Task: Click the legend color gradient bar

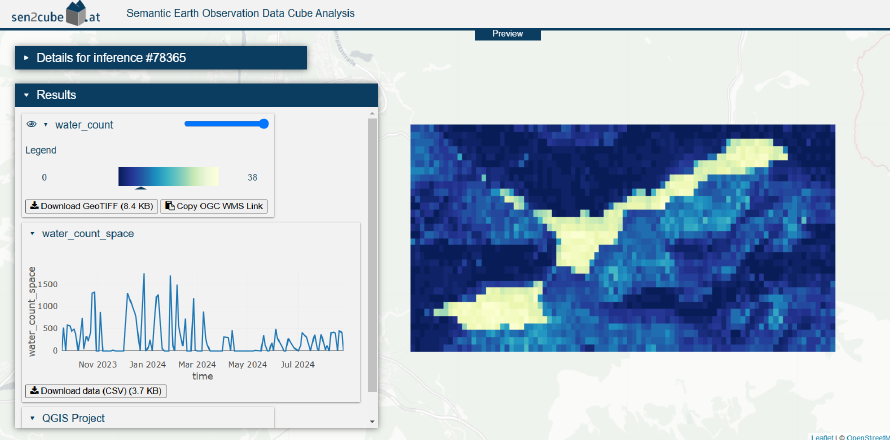Action: click(x=168, y=176)
